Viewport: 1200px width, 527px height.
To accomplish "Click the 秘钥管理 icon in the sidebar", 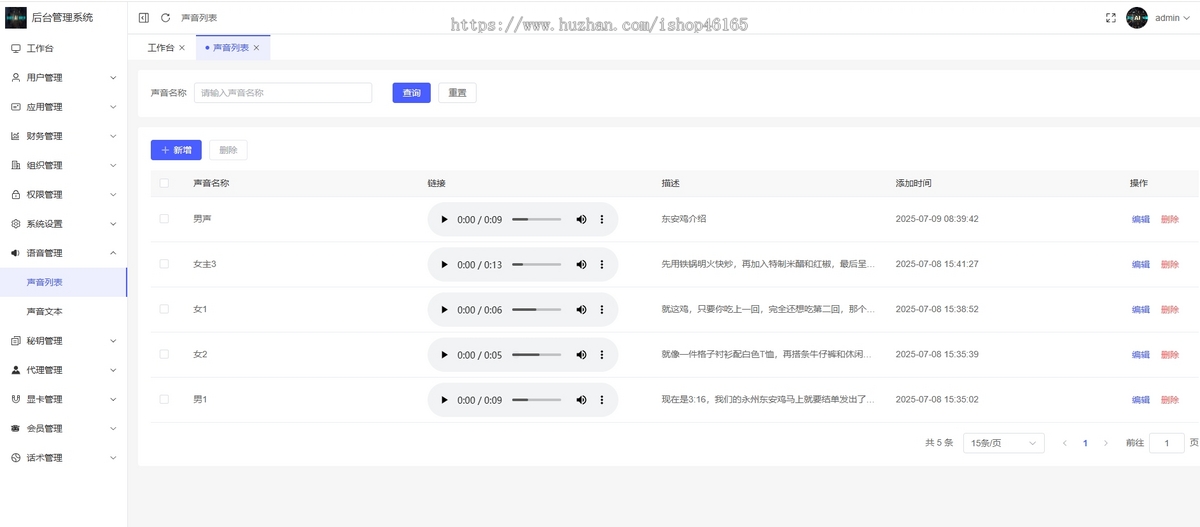I will point(15,341).
